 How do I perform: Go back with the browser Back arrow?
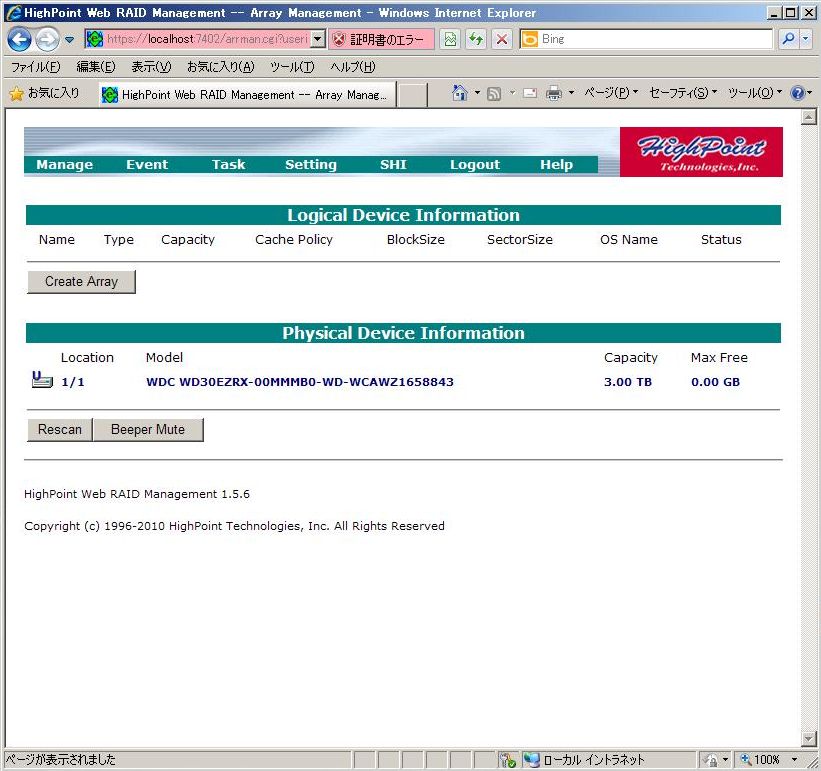(x=19, y=39)
